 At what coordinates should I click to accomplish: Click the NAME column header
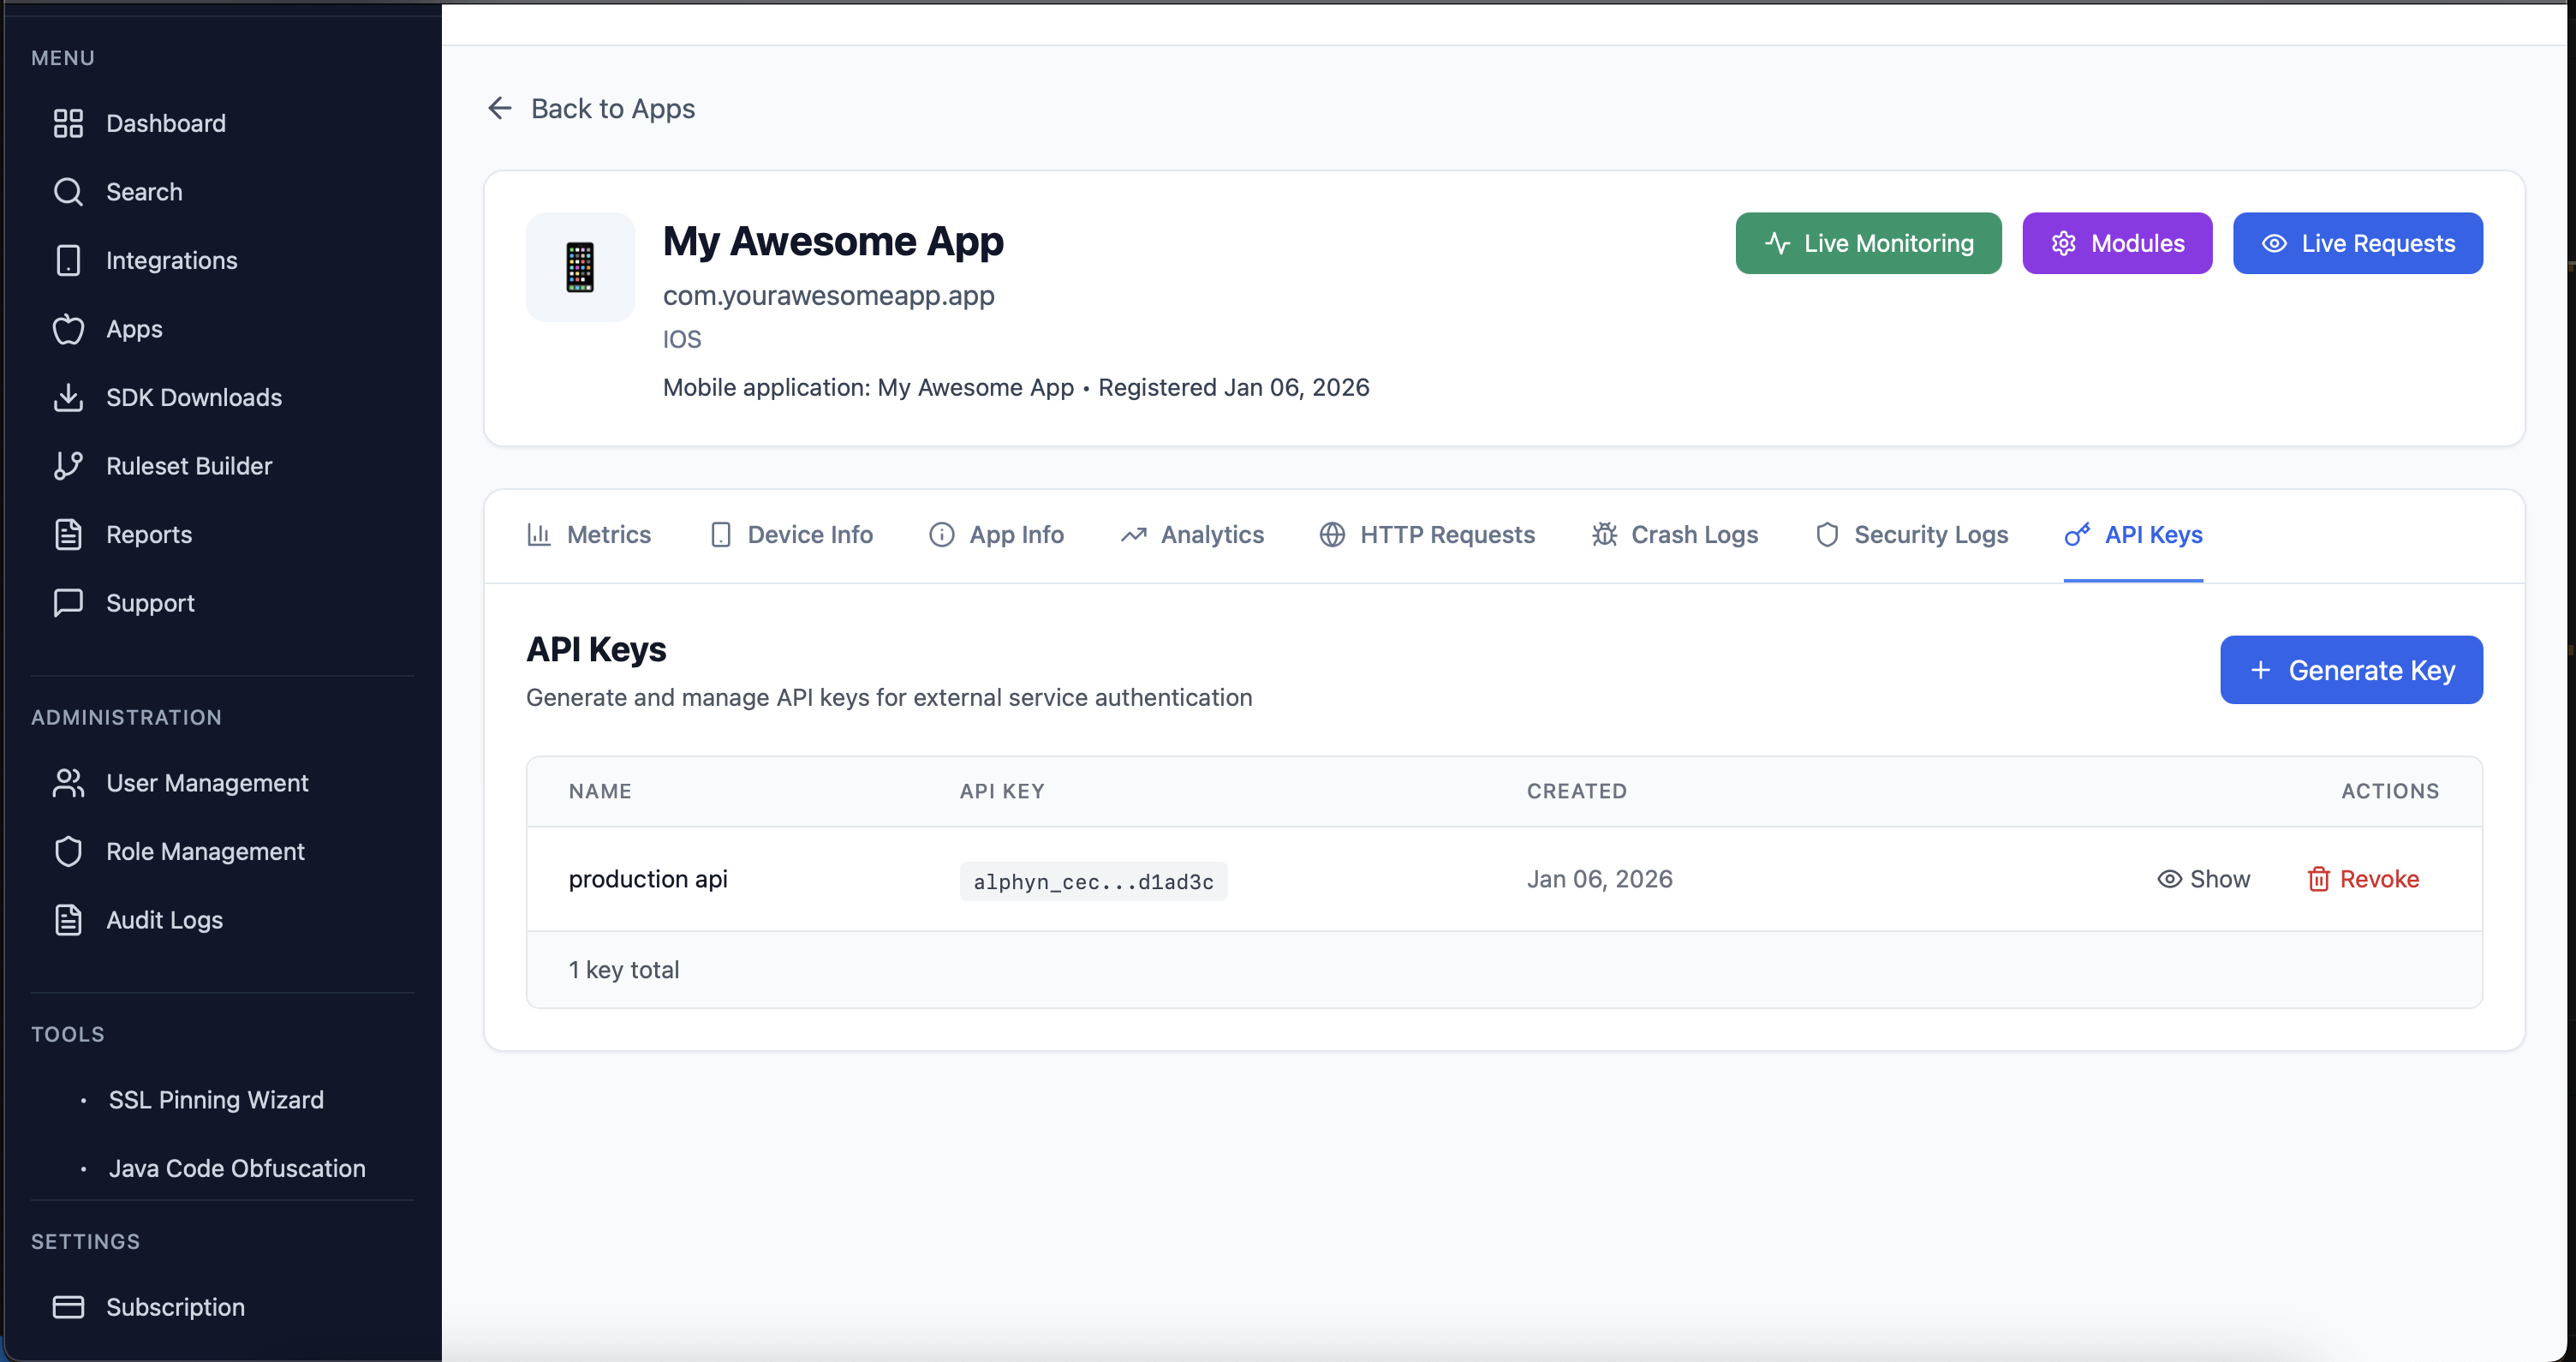click(600, 791)
